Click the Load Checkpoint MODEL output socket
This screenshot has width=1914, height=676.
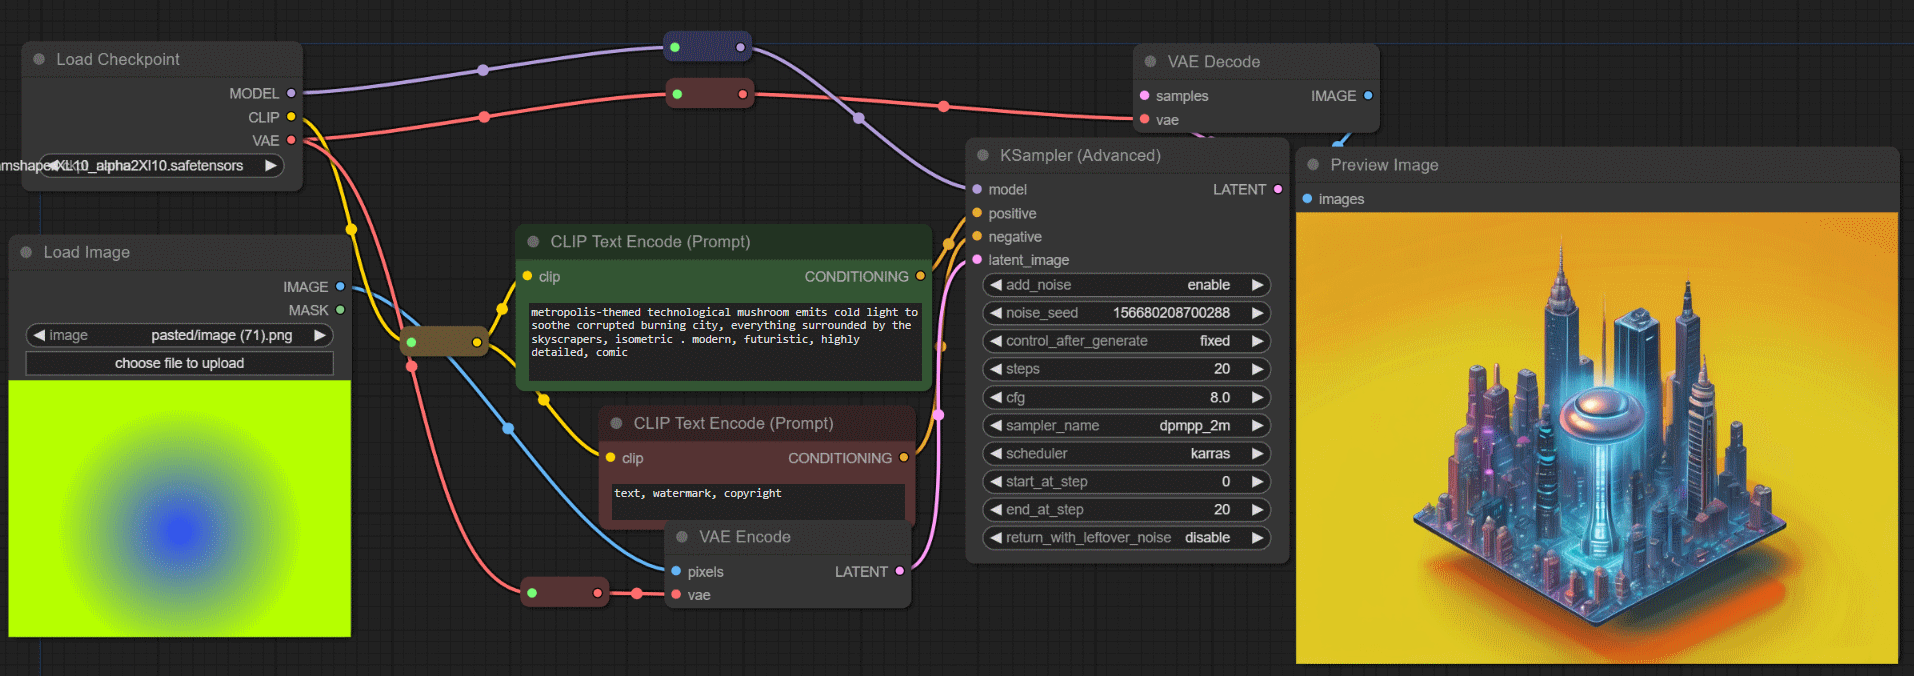point(291,93)
